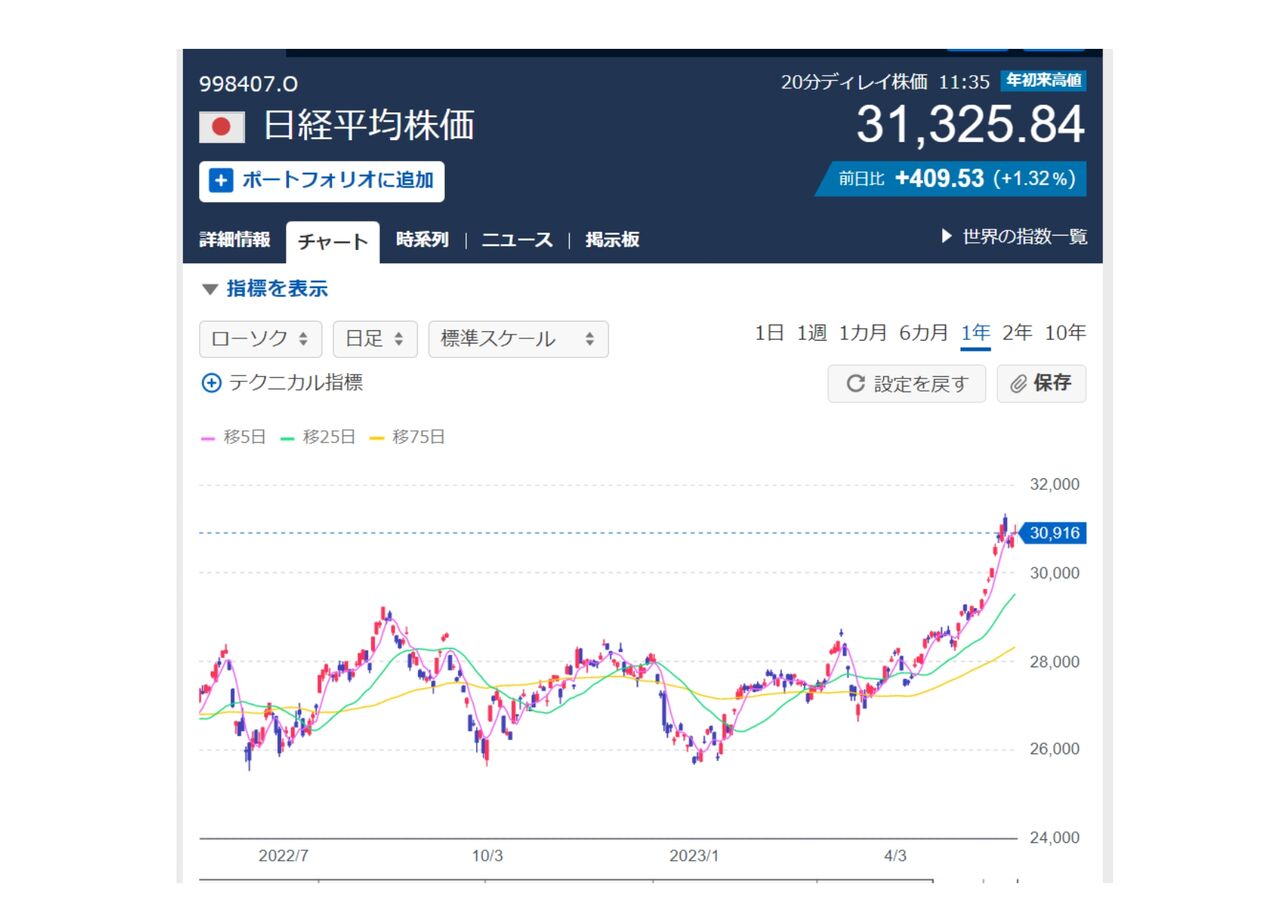
Task: Click the 年初来高値 badge
Action: point(1044,81)
